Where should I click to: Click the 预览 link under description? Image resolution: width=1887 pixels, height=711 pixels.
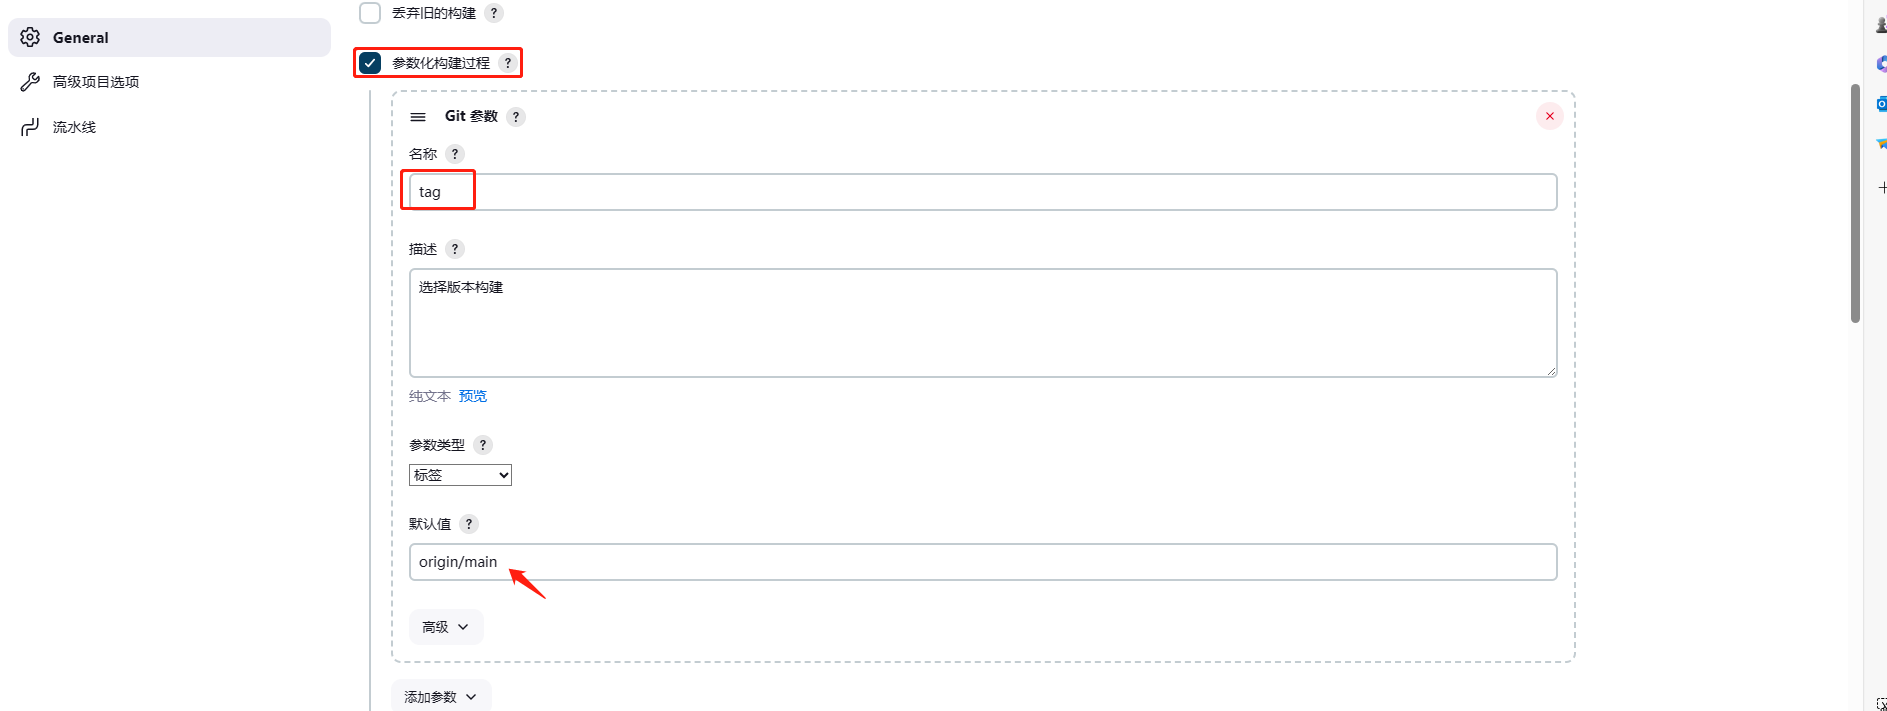pos(473,396)
